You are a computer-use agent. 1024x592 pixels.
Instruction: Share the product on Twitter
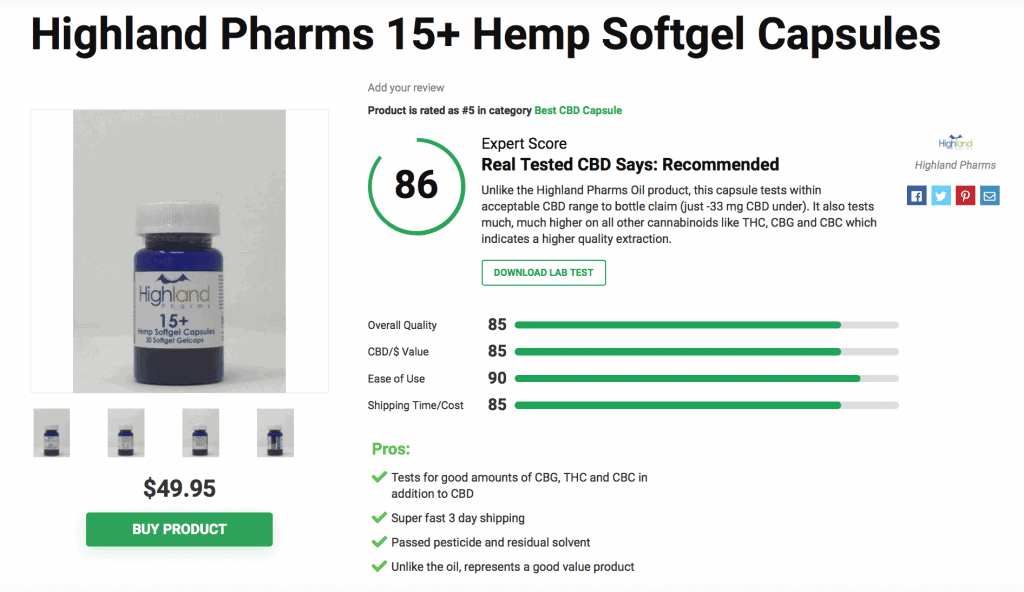tap(940, 195)
